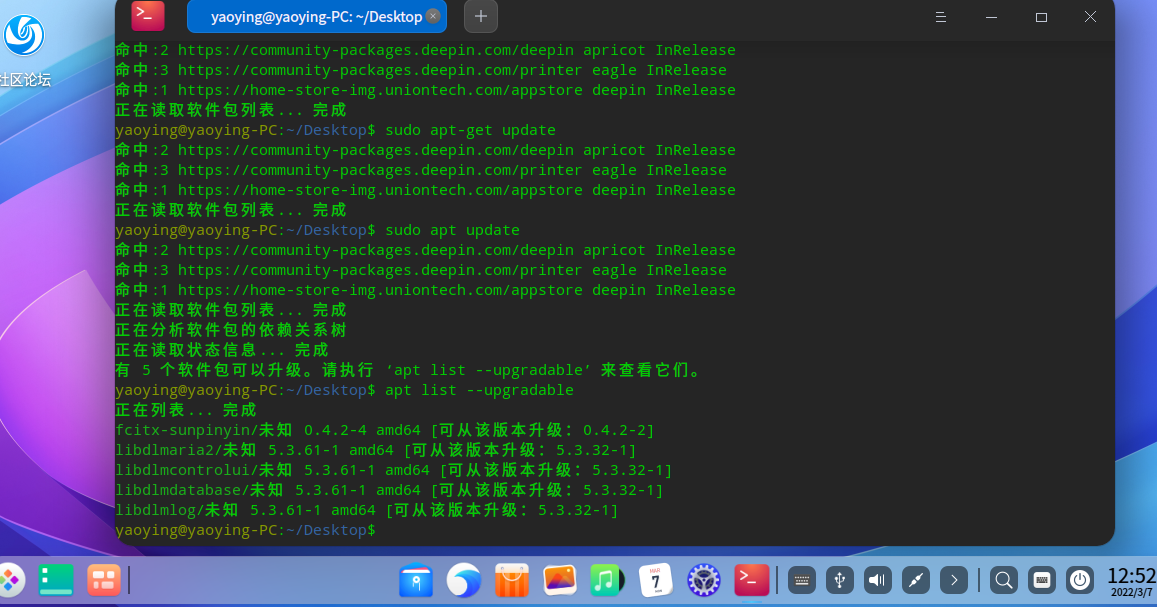Launch the browser from the dock
This screenshot has width=1157, height=607.
coord(464,580)
